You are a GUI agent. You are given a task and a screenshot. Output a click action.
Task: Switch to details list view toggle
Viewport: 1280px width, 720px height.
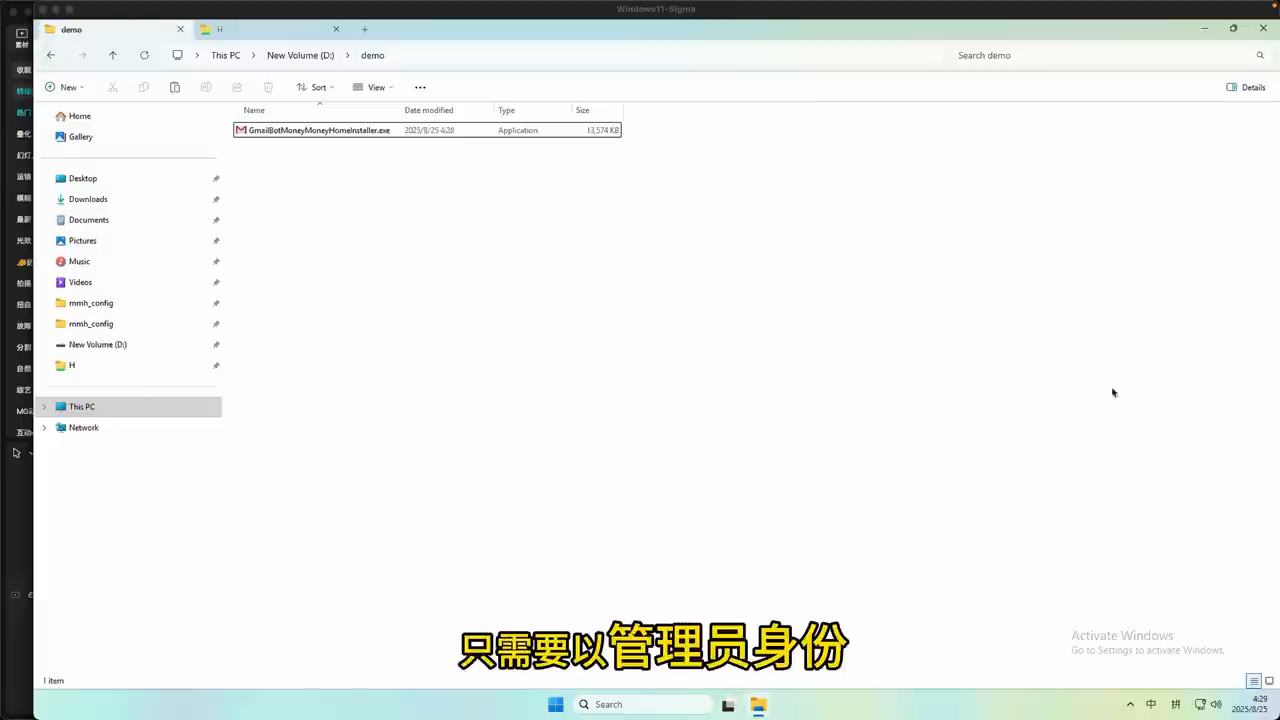1253,681
